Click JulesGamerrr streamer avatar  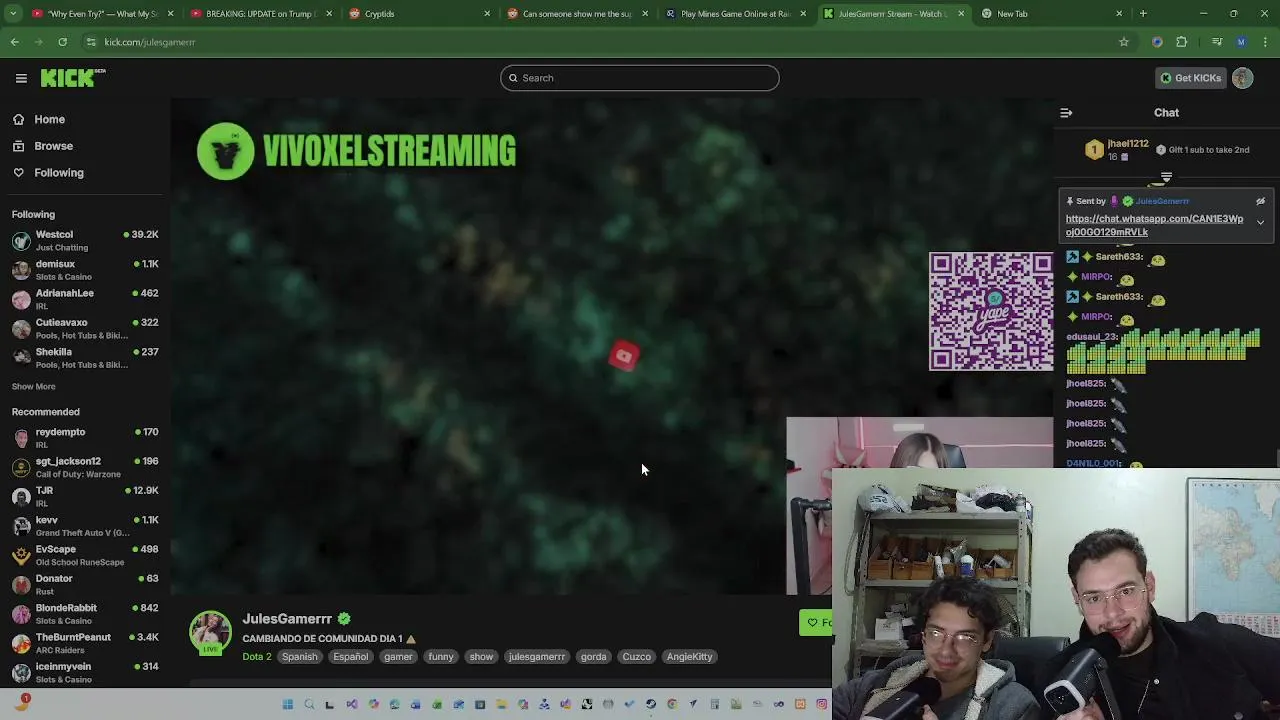point(210,633)
